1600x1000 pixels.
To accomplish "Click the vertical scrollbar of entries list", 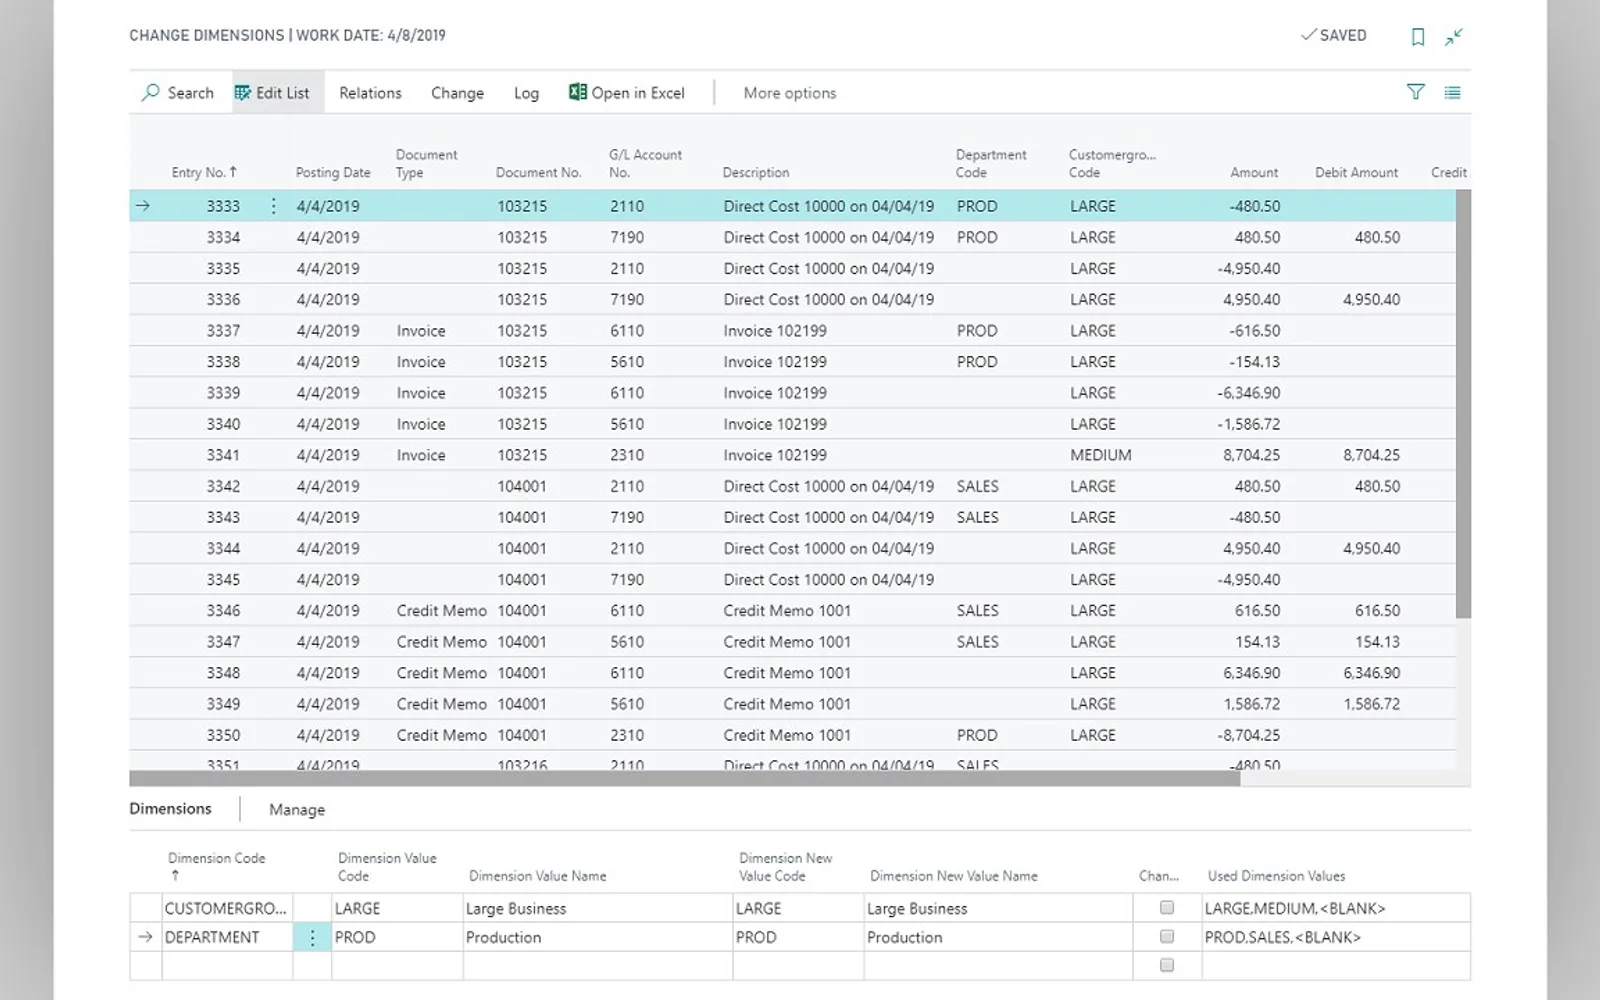I will coord(1463,404).
